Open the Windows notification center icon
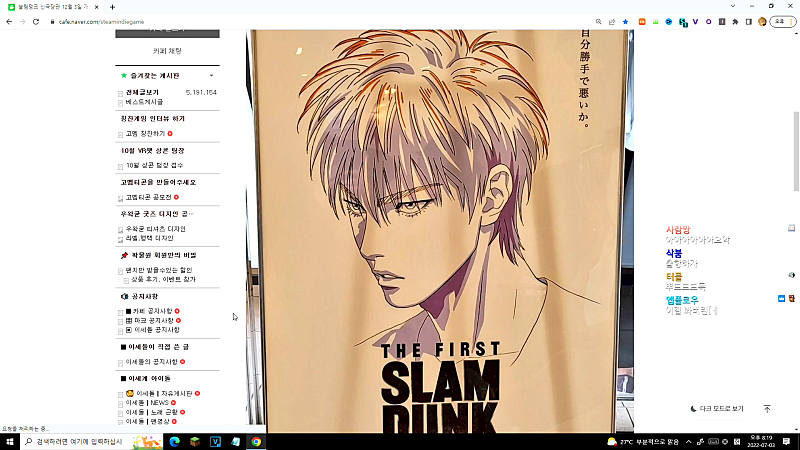The width and height of the screenshot is (800, 450). click(787, 442)
